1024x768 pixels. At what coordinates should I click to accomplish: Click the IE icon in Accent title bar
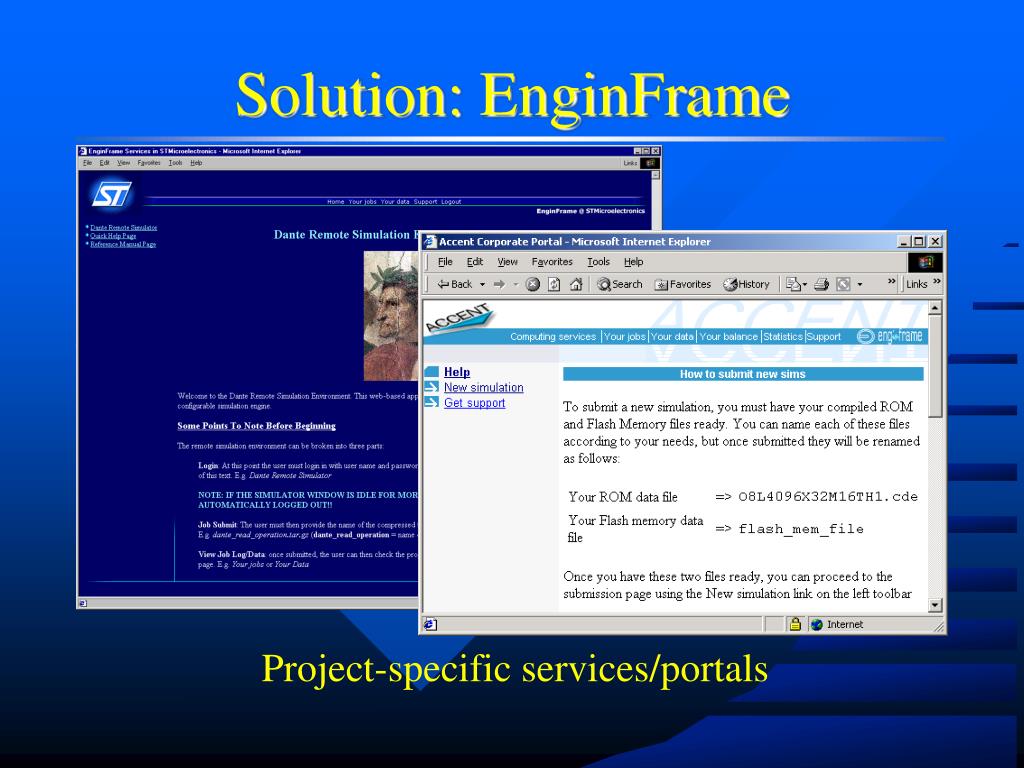pyautogui.click(x=430, y=242)
